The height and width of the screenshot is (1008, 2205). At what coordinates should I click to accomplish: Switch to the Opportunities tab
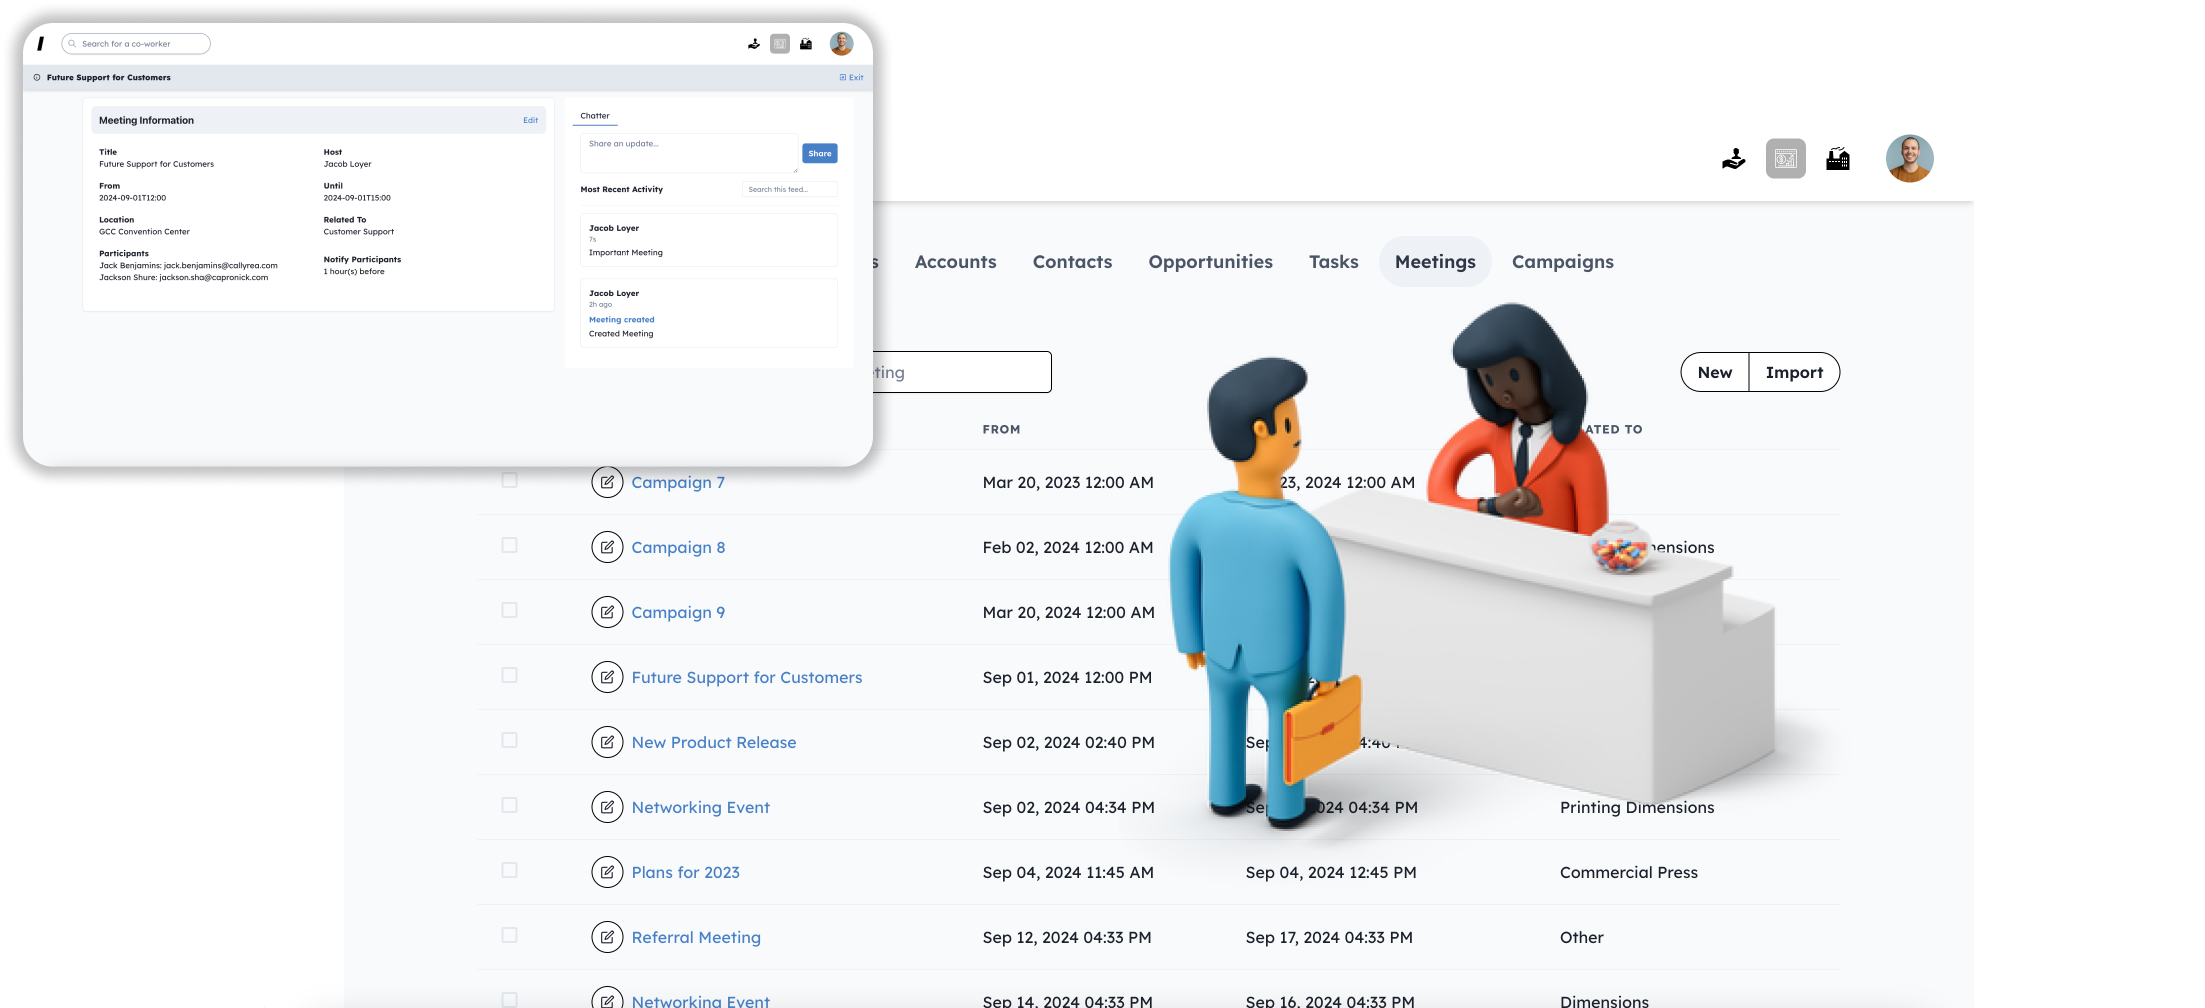1210,262
